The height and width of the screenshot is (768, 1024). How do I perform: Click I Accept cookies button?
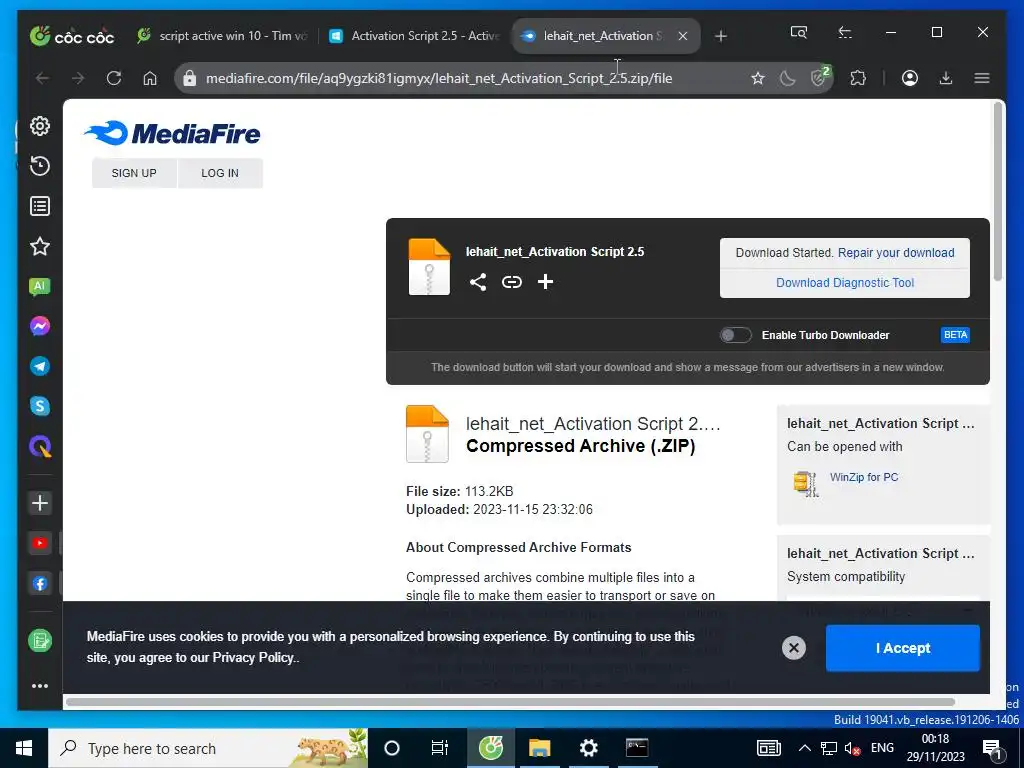[x=903, y=648]
